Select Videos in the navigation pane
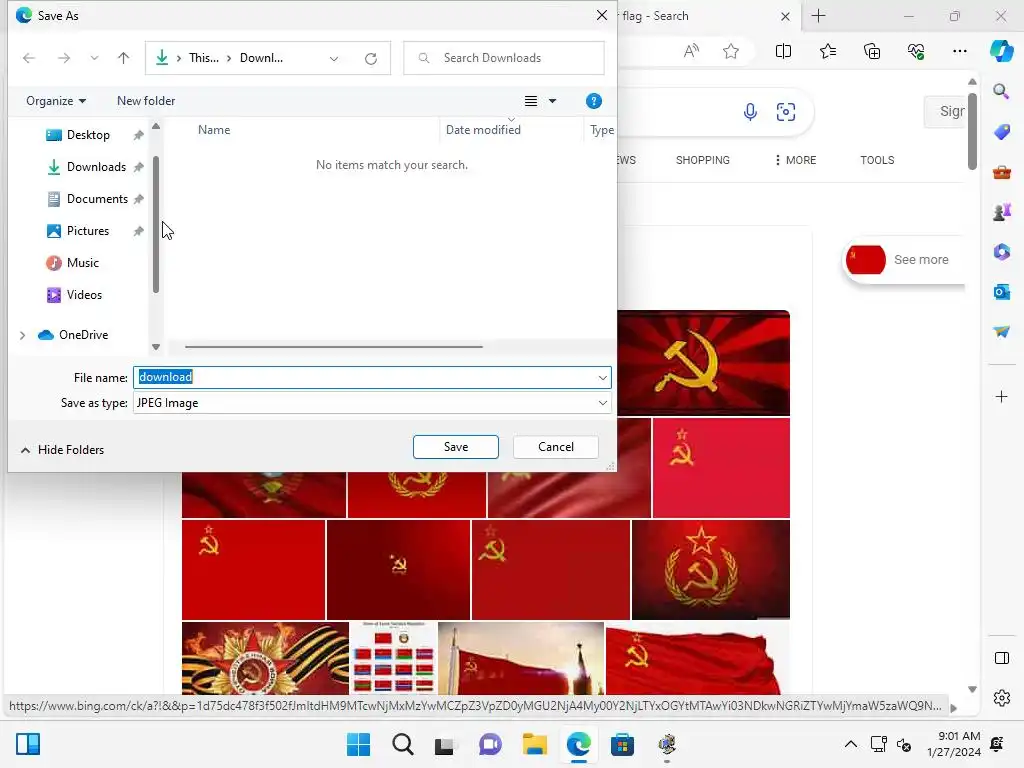Image resolution: width=1024 pixels, height=768 pixels. pyautogui.click(x=84, y=295)
